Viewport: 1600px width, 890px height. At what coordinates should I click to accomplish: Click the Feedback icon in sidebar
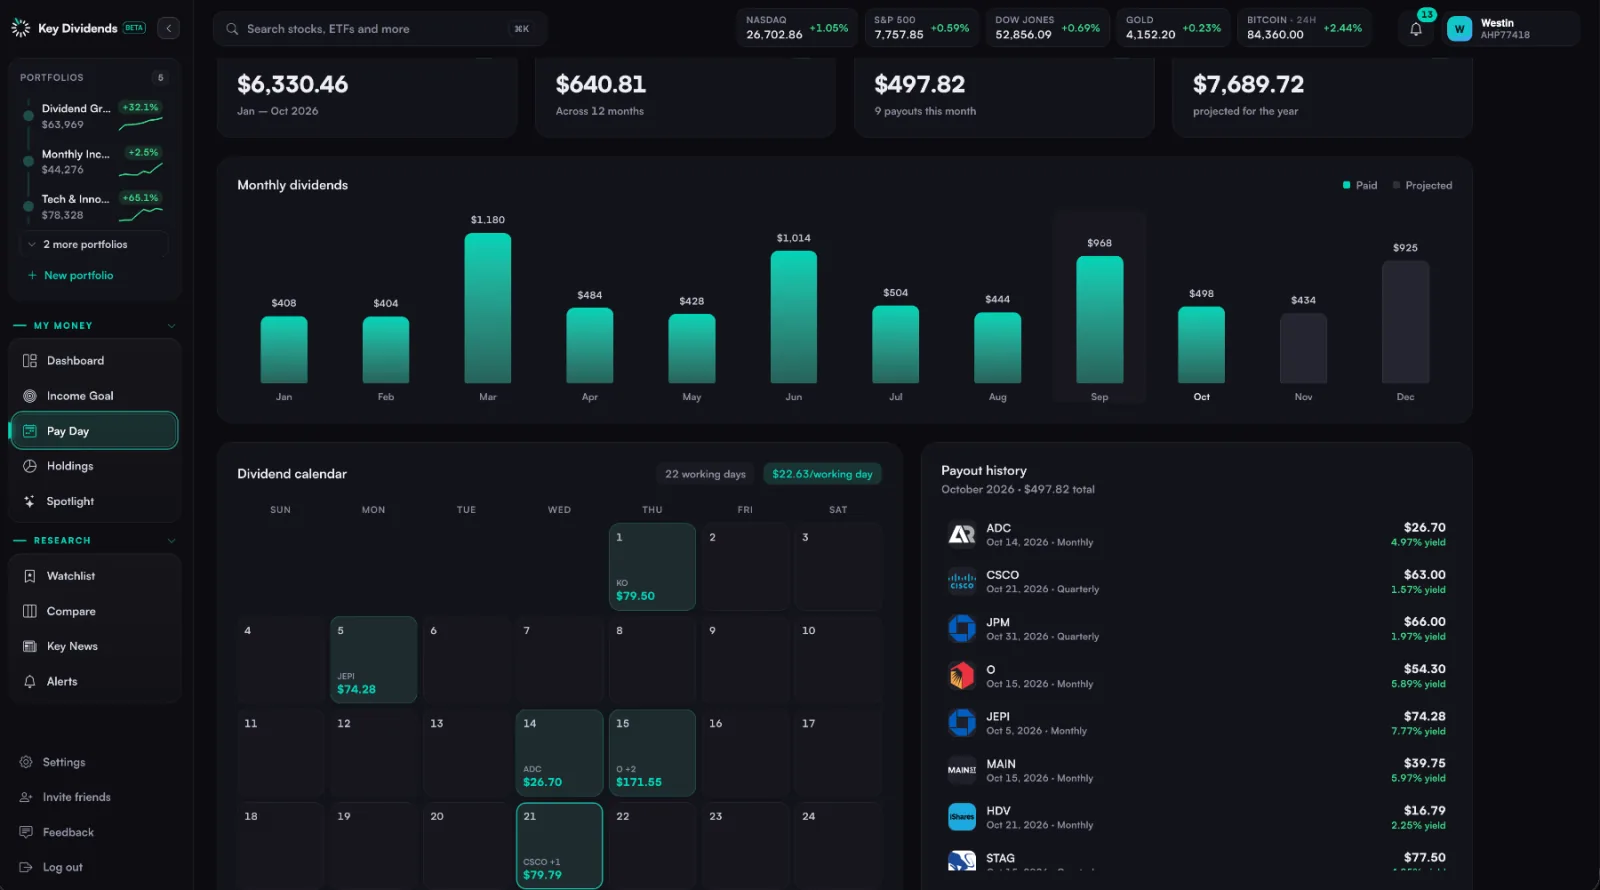click(26, 832)
